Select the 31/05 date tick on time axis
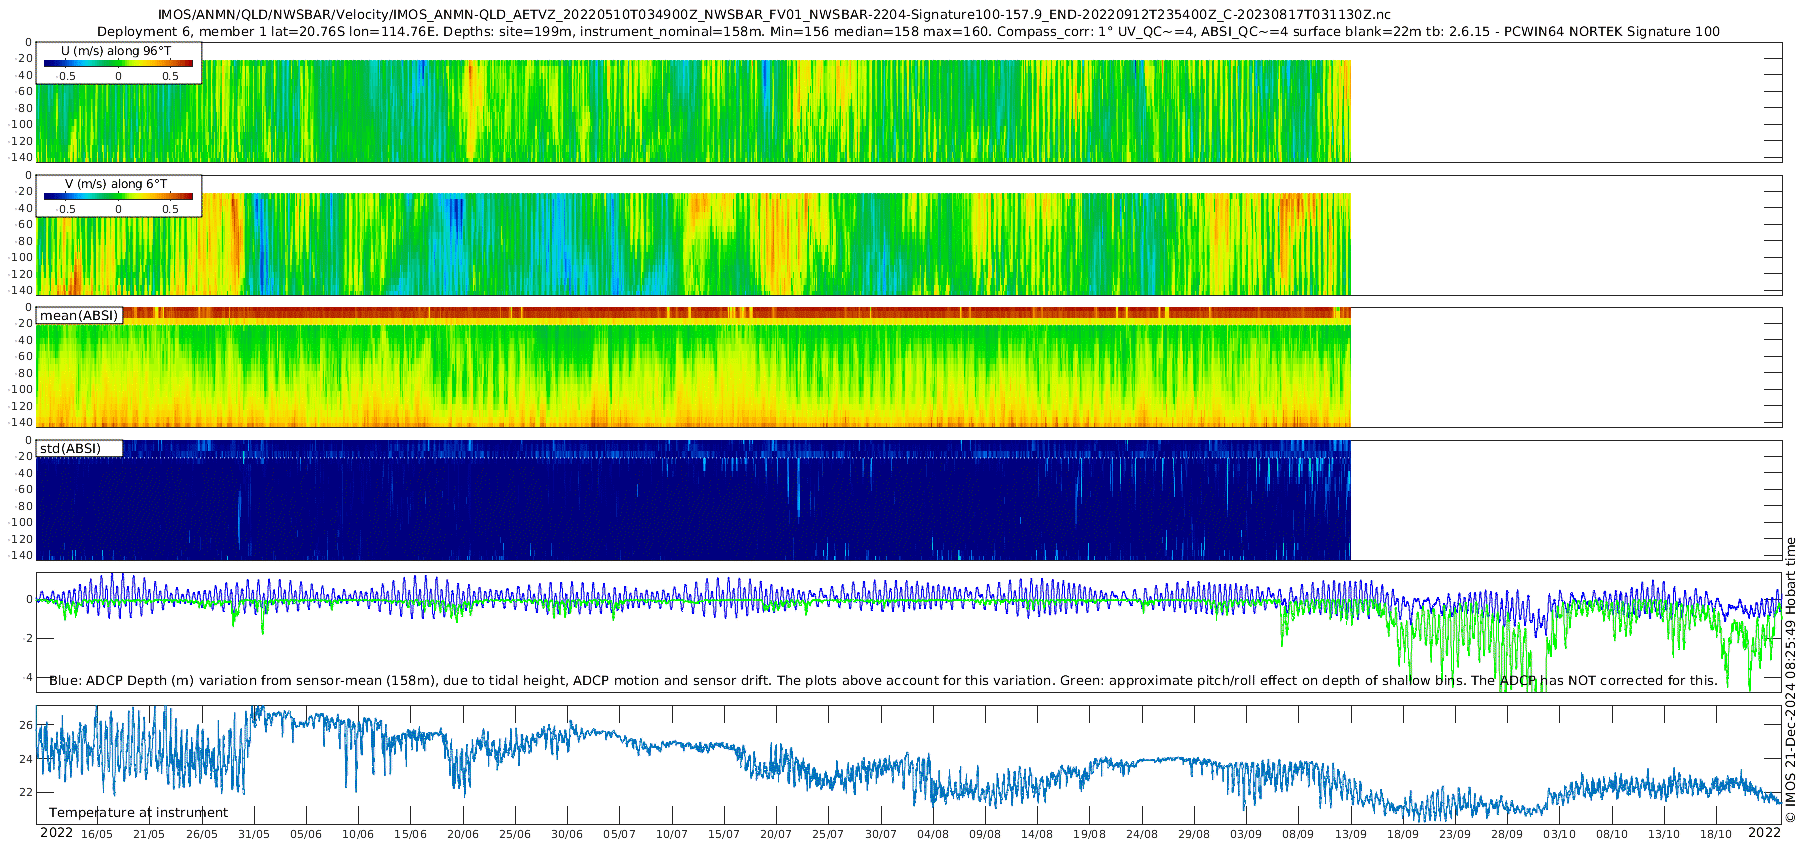The height and width of the screenshot is (850, 1800). (253, 834)
